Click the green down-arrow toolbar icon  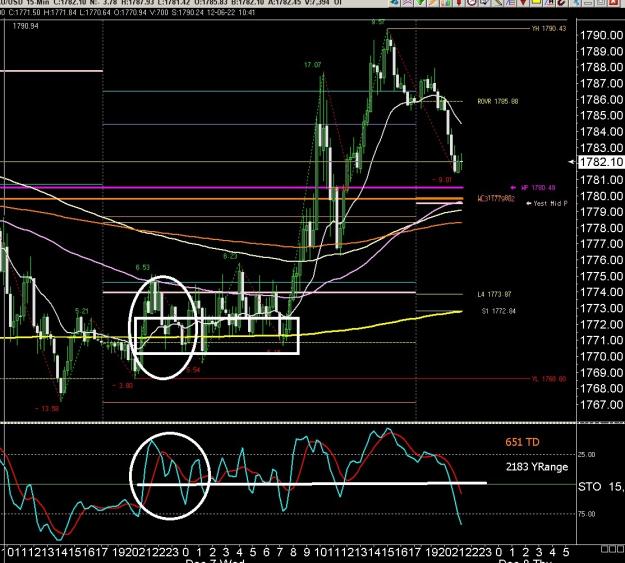pos(420,3)
